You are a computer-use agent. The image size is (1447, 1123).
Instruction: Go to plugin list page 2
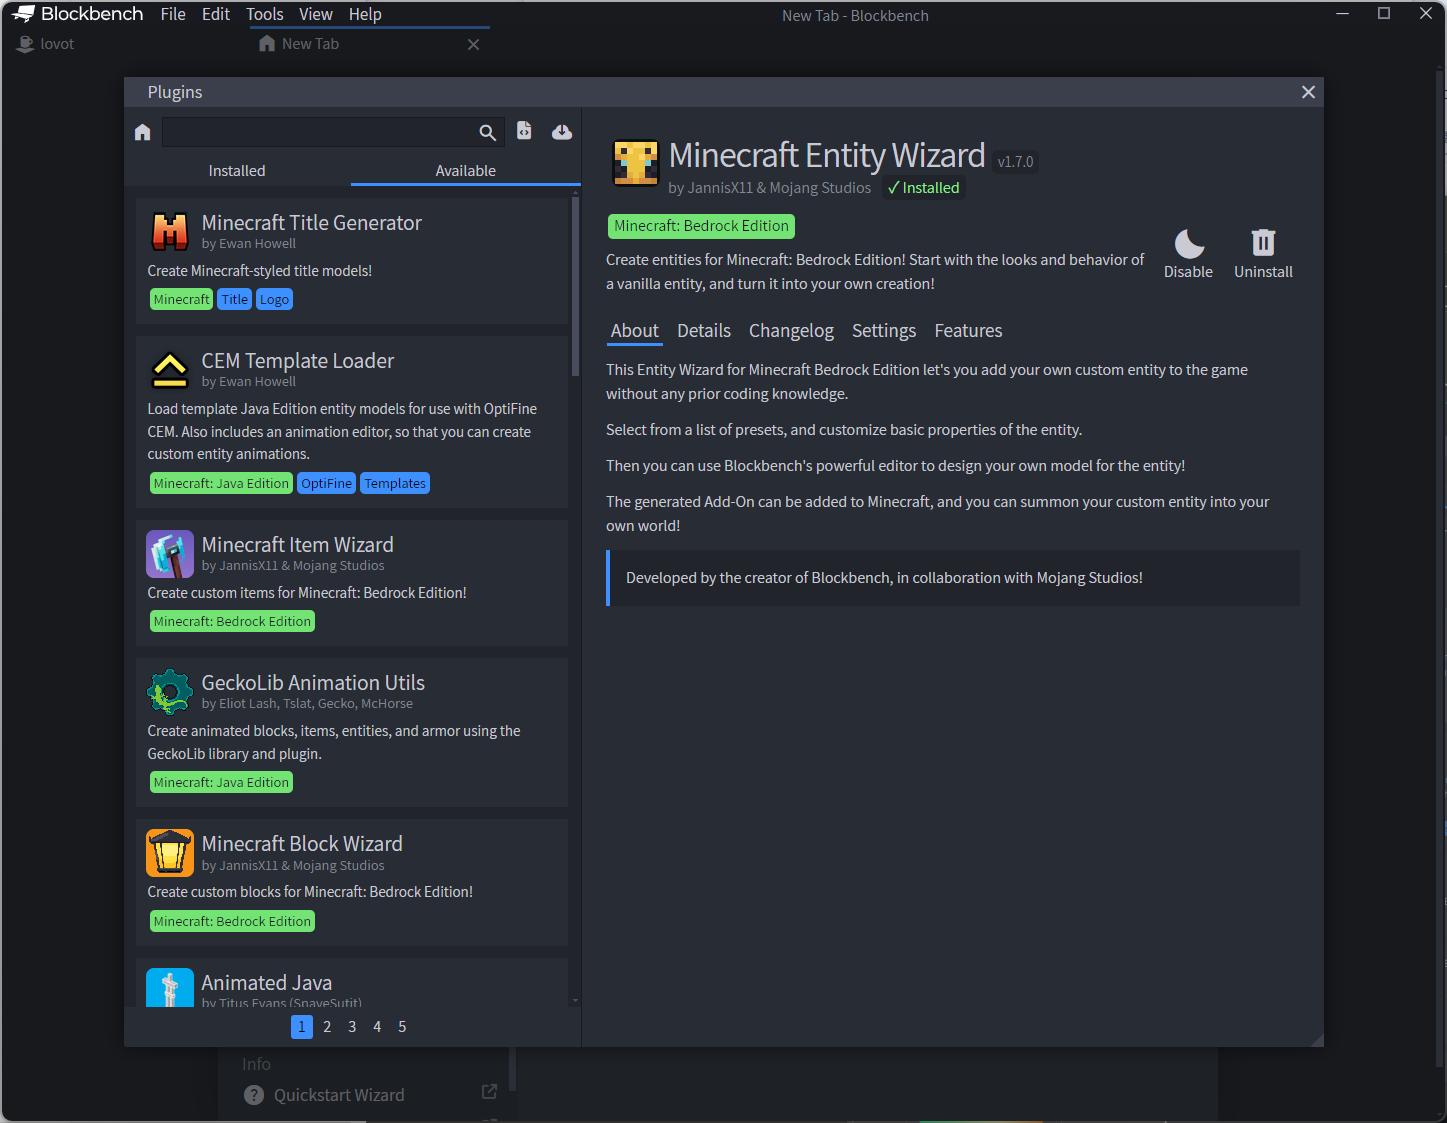(327, 1027)
